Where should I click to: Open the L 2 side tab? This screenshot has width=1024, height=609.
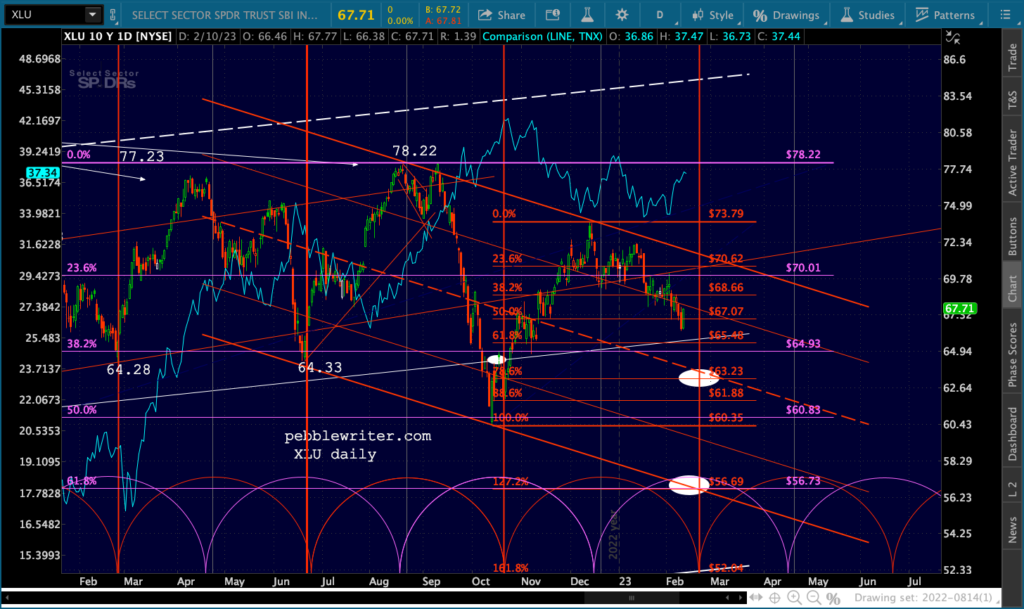tap(1012, 490)
